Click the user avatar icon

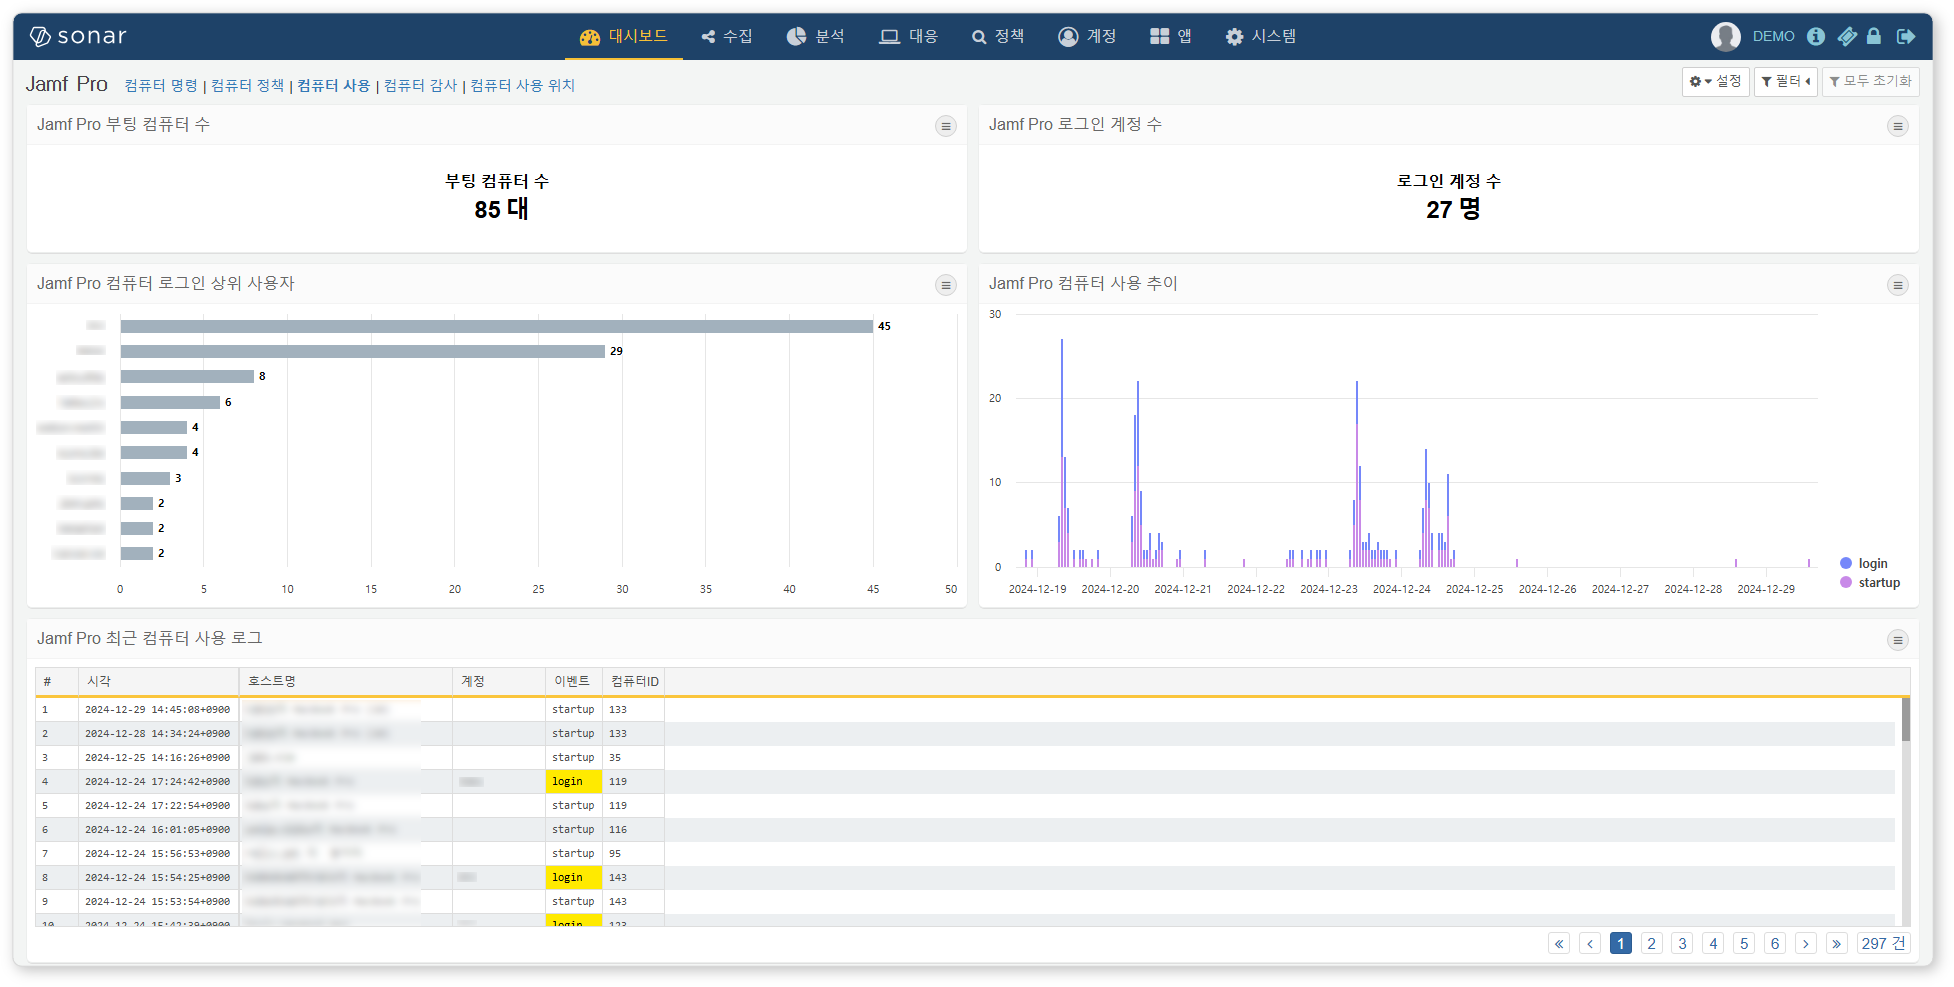click(1725, 36)
